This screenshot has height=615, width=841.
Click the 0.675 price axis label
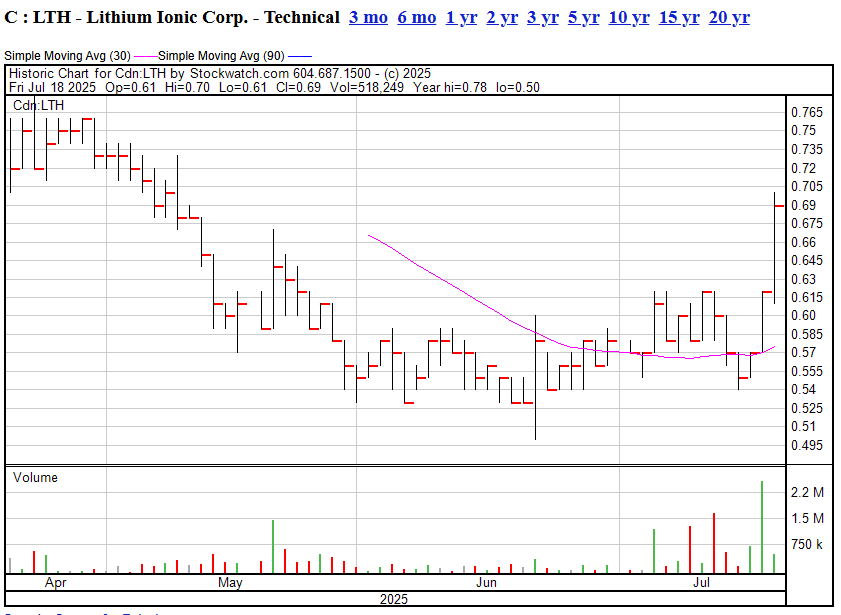pos(807,223)
